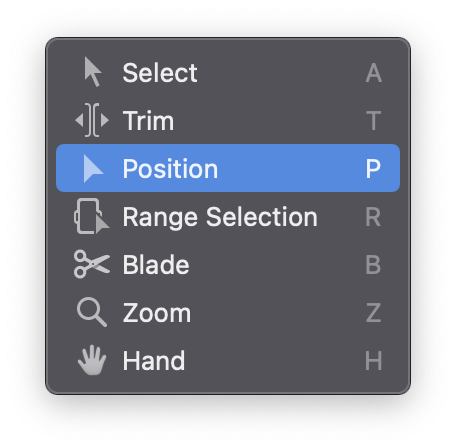Click the arrow icon for Select tool
Viewport: 456px width, 448px height.
click(x=93, y=72)
